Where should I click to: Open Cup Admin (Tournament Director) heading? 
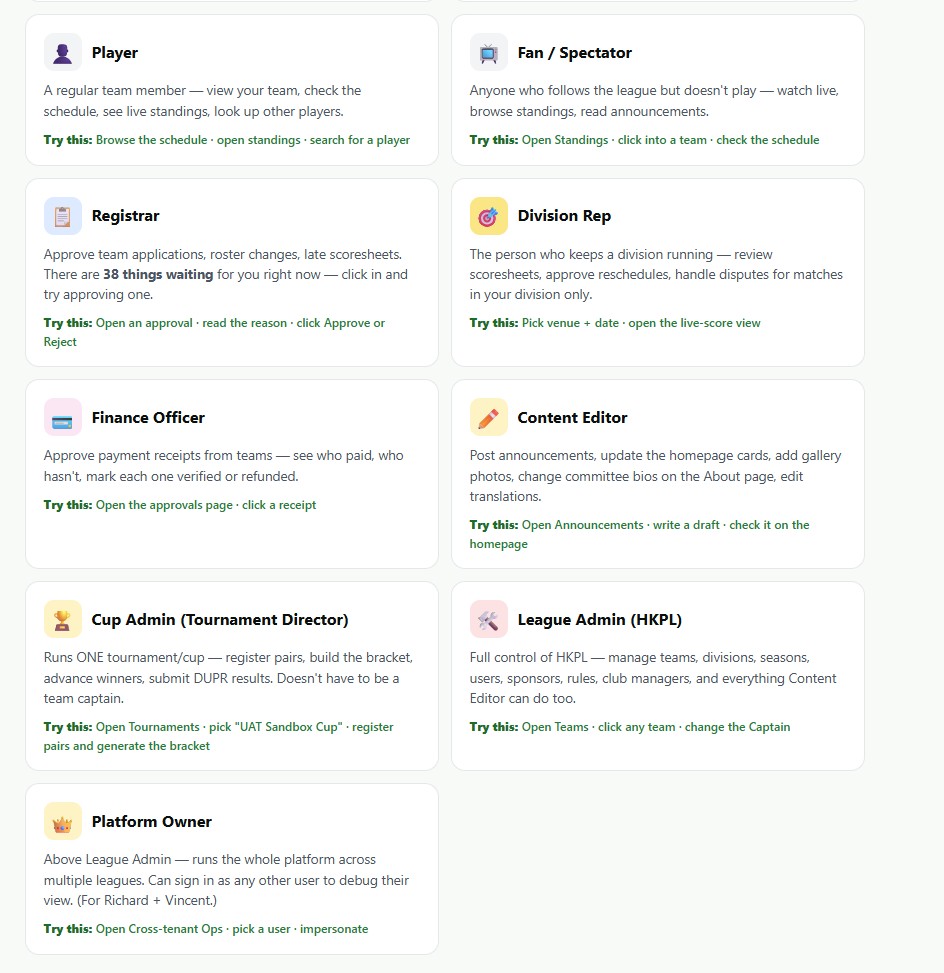220,620
